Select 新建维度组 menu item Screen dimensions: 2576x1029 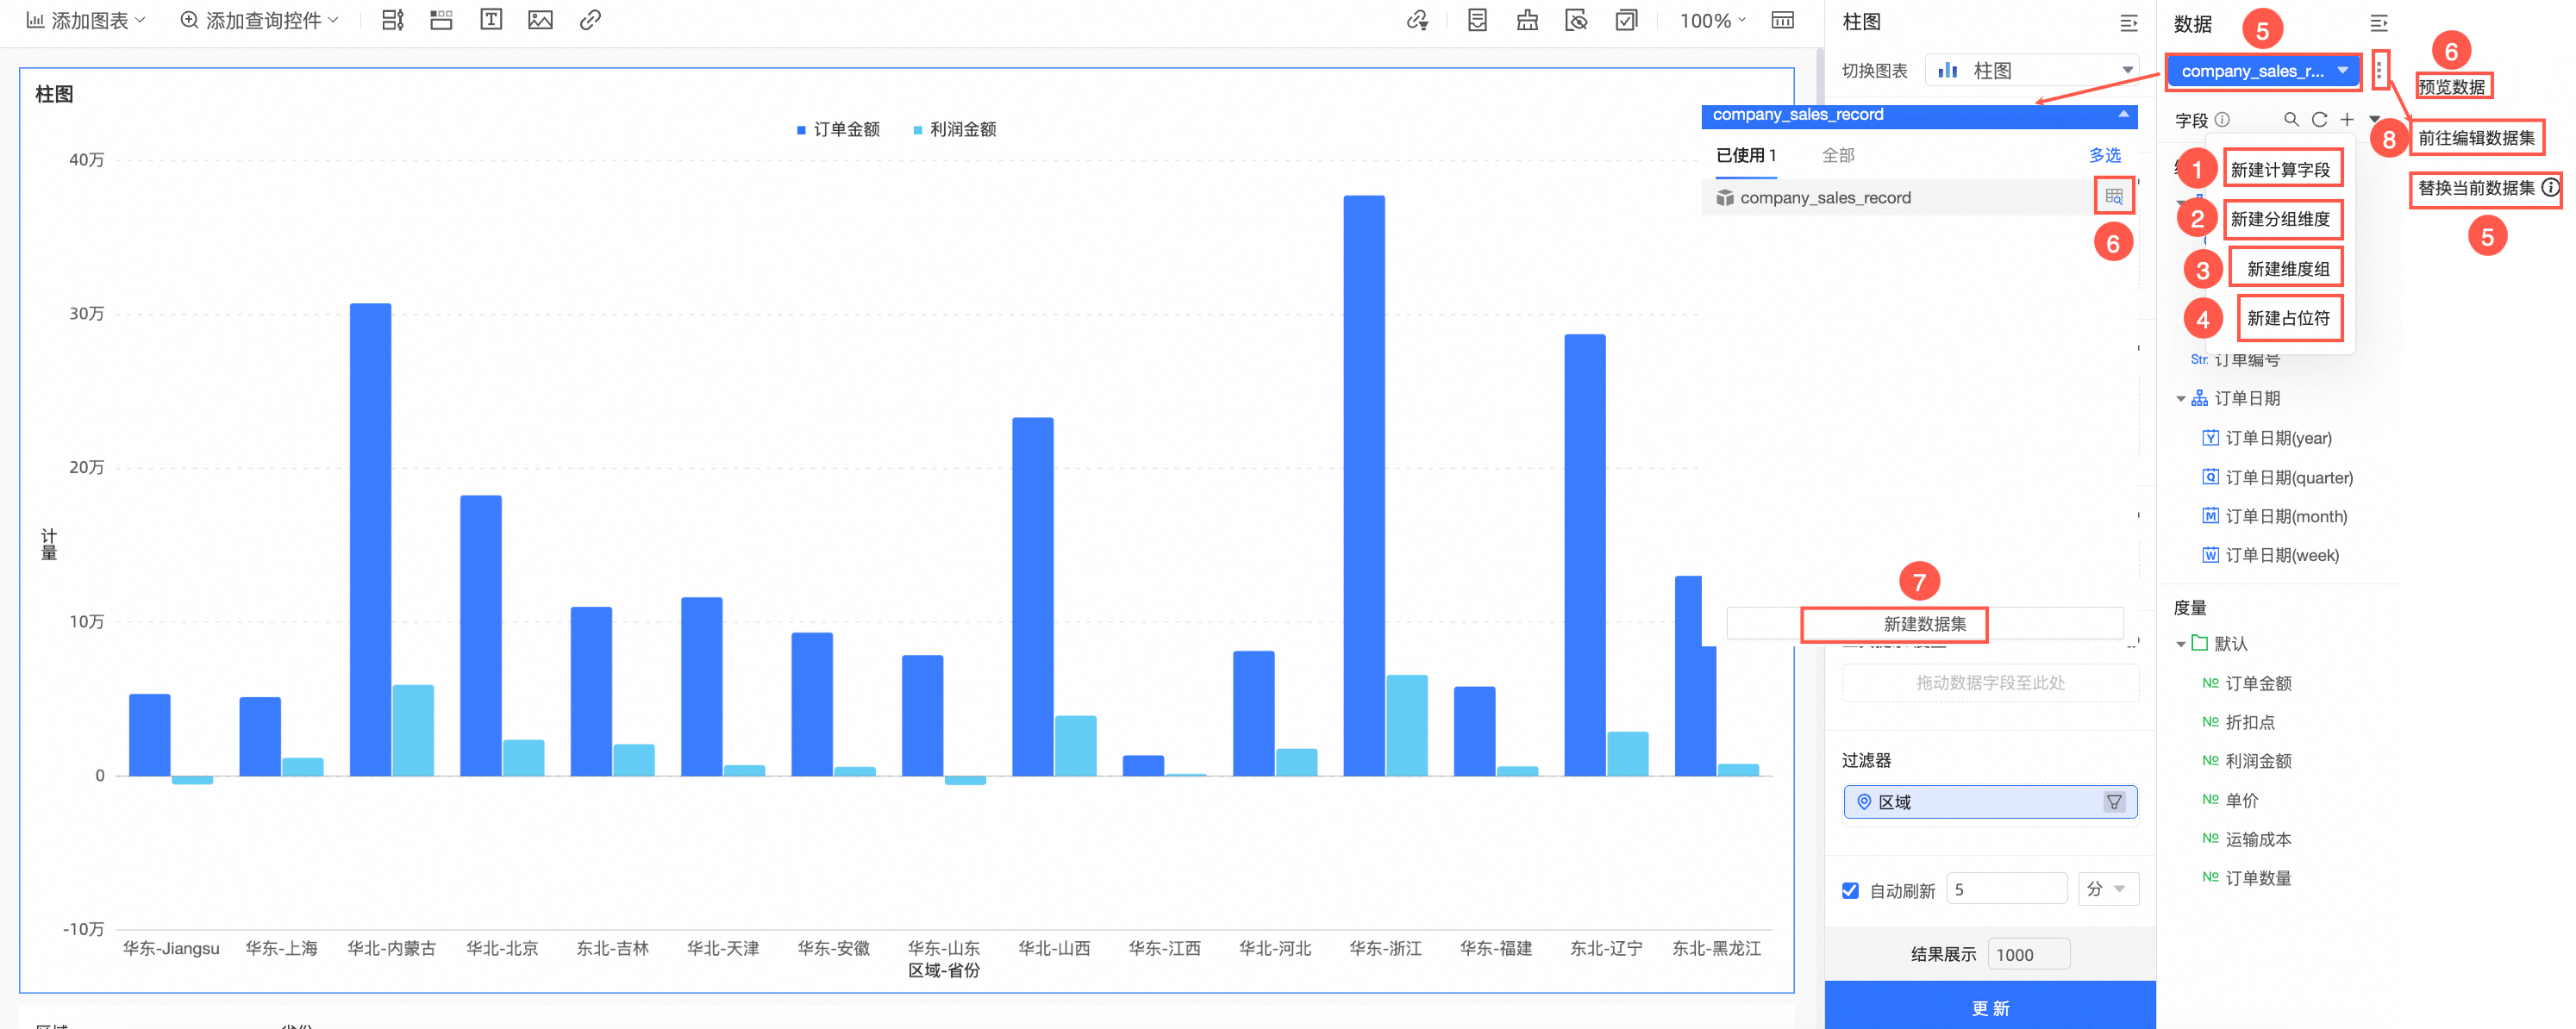pyautogui.click(x=2288, y=269)
